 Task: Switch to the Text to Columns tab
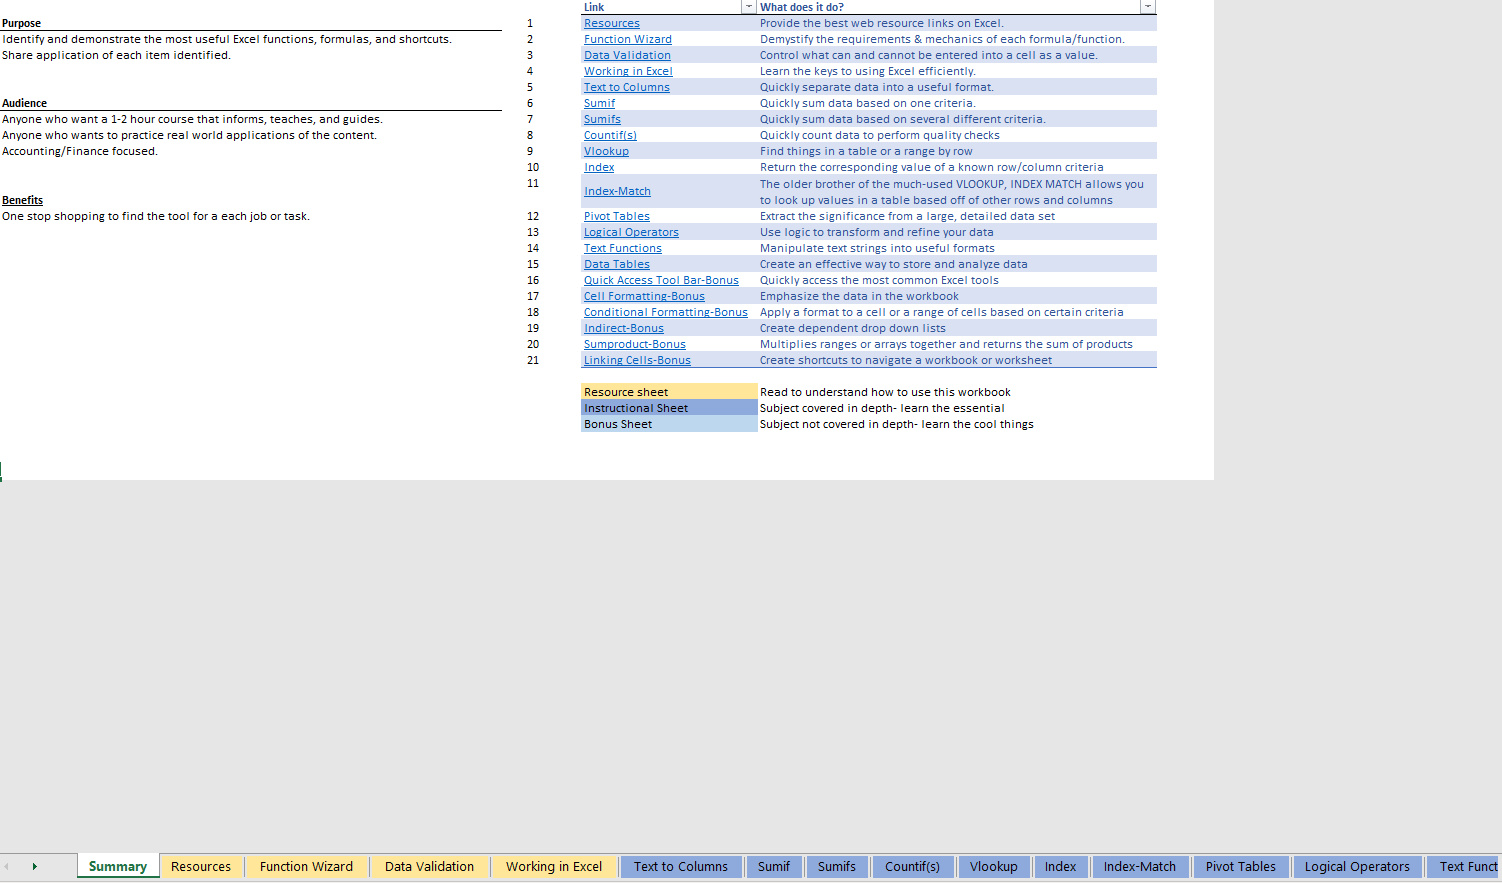click(681, 867)
